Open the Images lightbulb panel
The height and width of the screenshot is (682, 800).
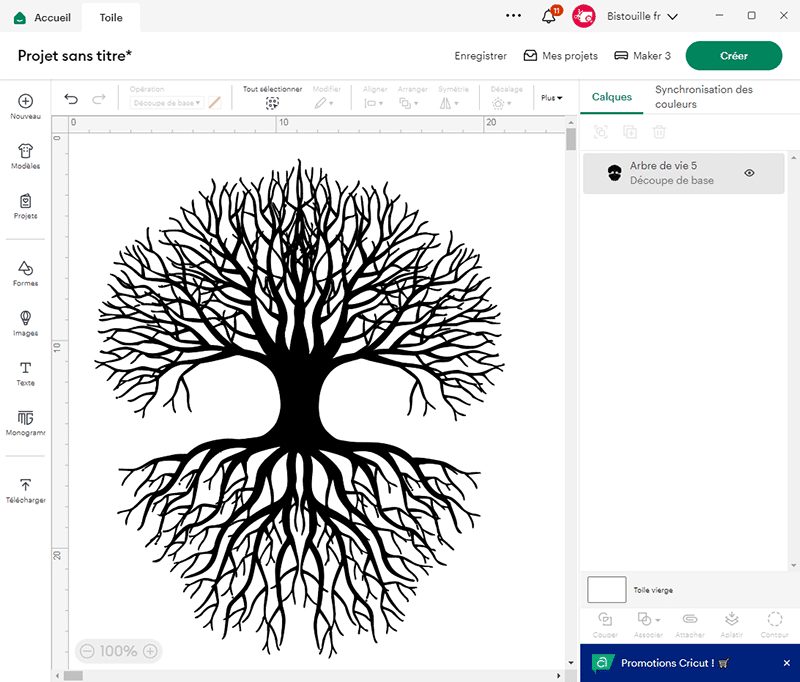click(26, 323)
